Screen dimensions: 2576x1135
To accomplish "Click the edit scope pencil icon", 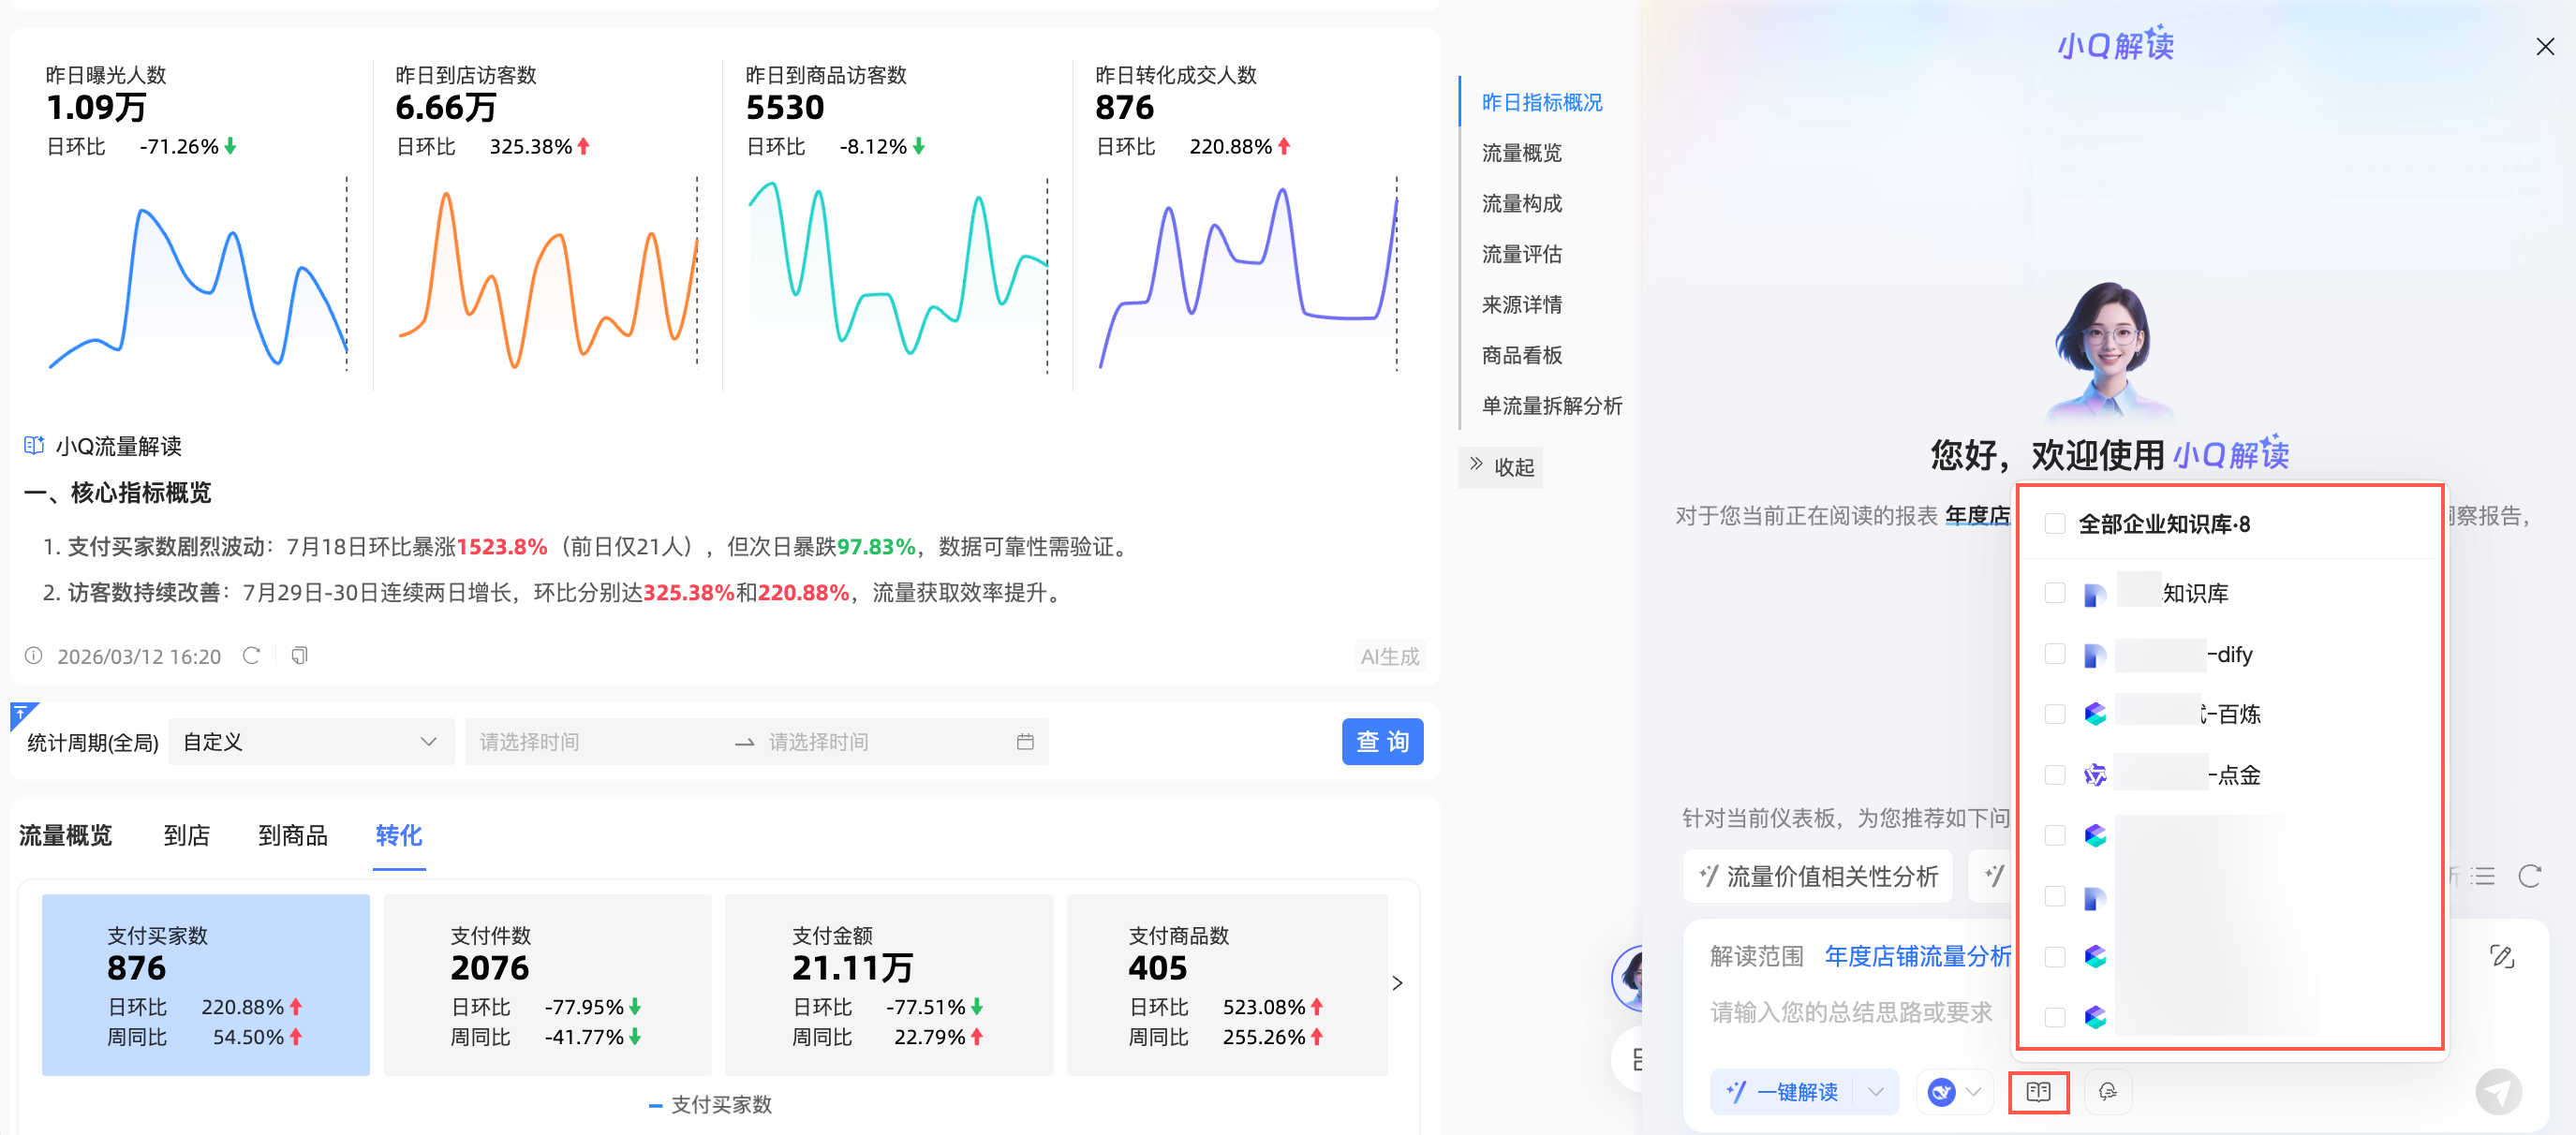I will (2501, 956).
